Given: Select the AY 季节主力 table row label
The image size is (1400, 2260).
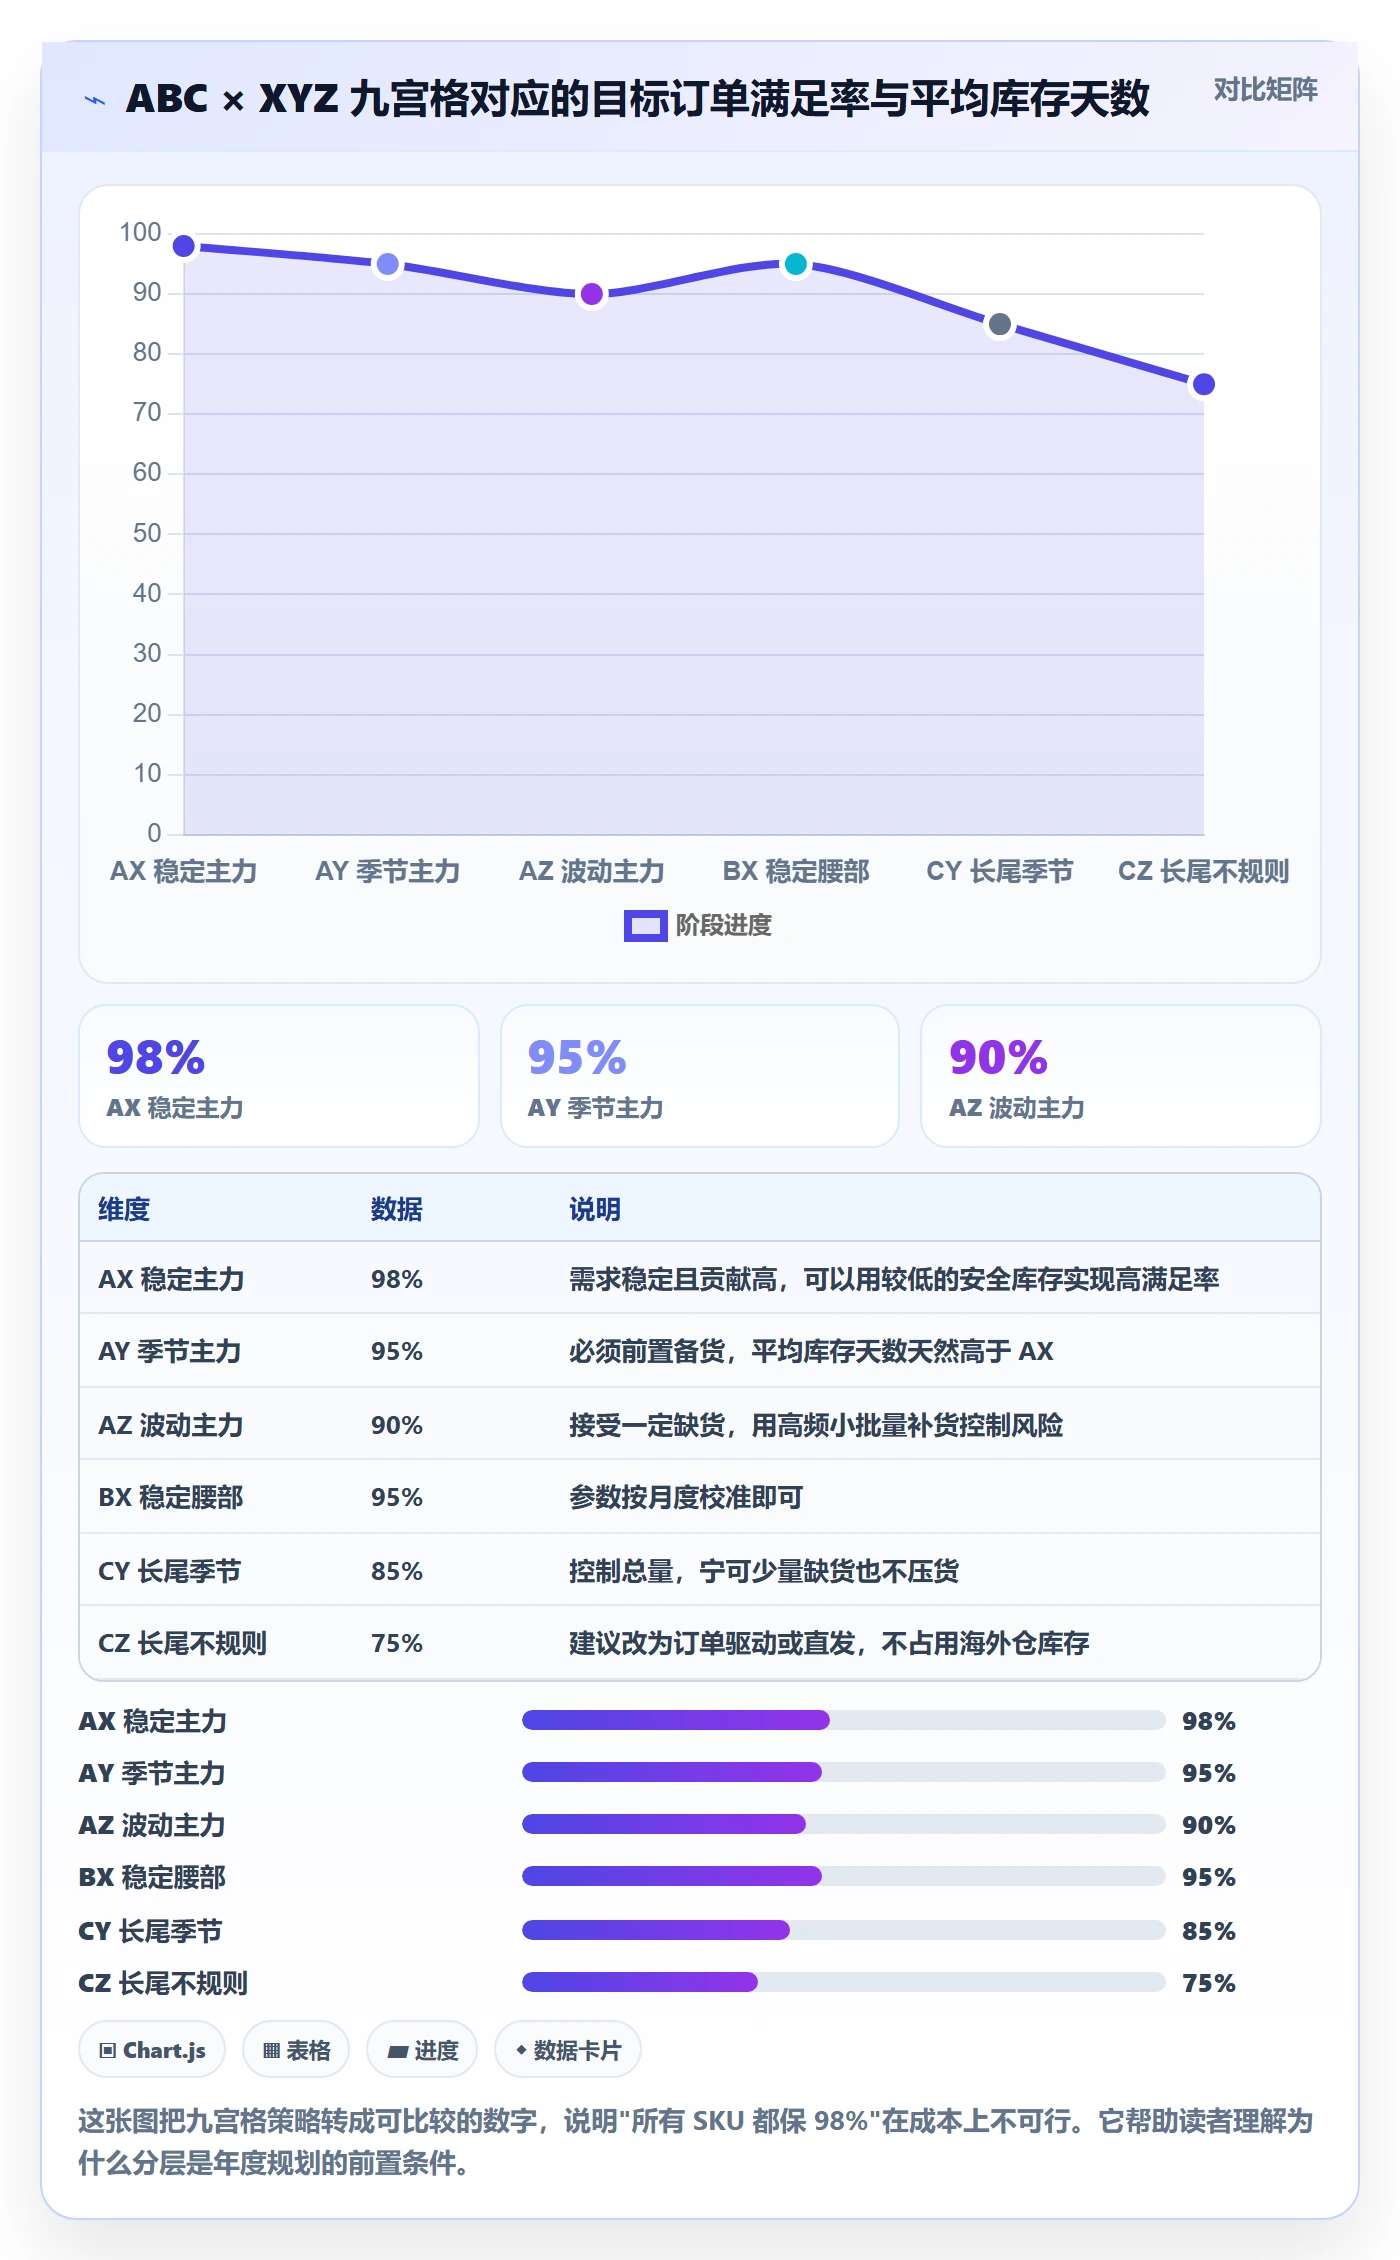Looking at the screenshot, I should pyautogui.click(x=170, y=1352).
